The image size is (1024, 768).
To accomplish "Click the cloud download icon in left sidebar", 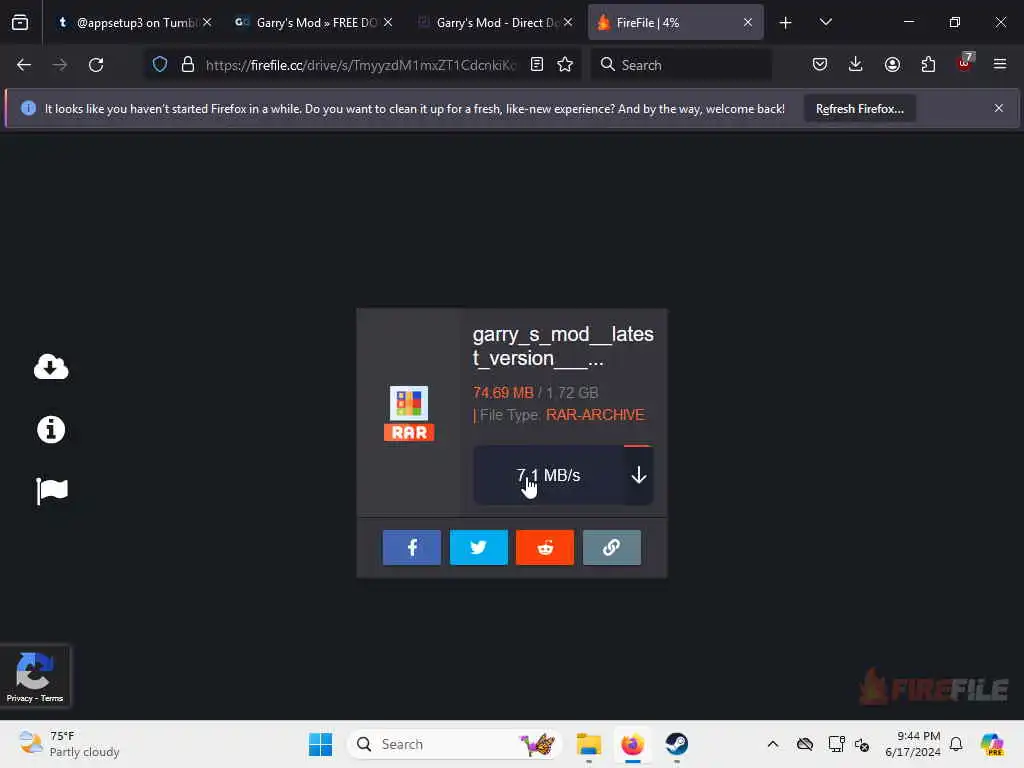I will [51, 367].
